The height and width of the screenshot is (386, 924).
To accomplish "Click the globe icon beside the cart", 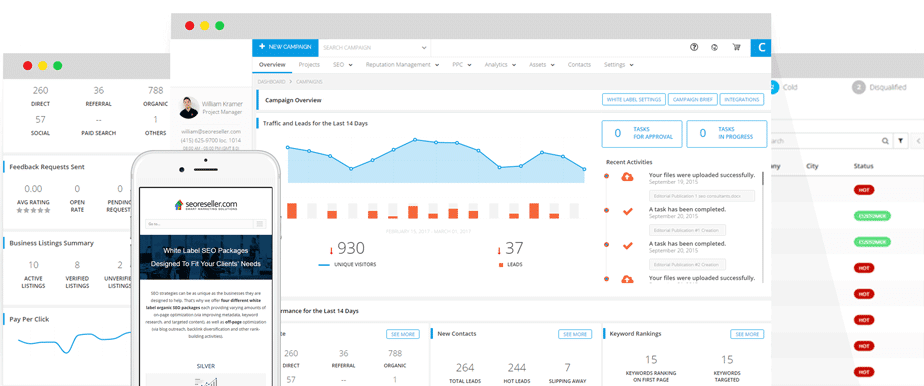I will [x=714, y=48].
